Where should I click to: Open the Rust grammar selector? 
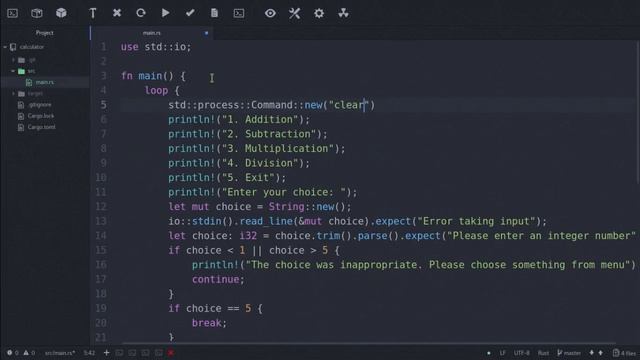pyautogui.click(x=543, y=353)
